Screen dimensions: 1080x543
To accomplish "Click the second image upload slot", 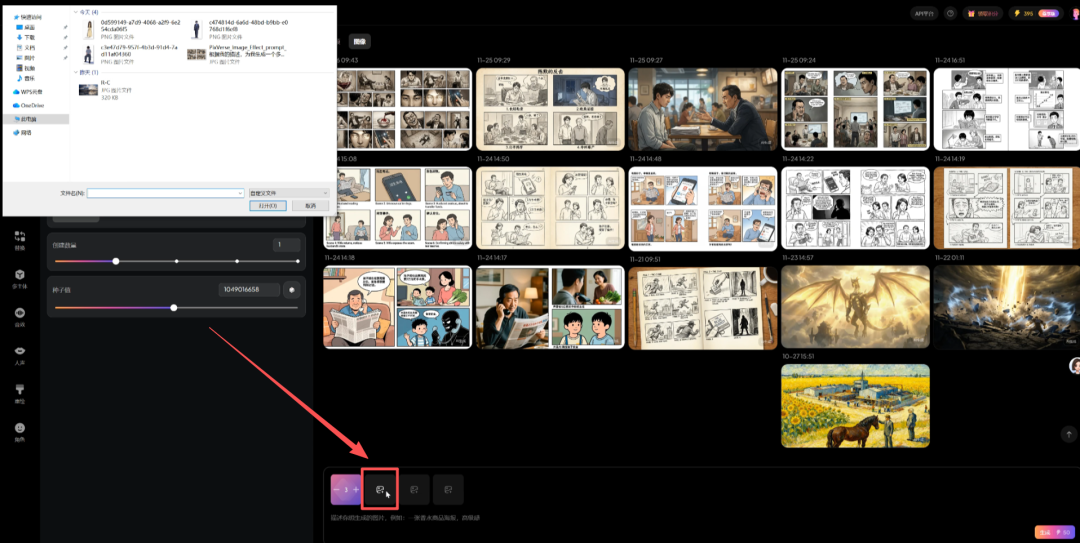I will click(414, 489).
